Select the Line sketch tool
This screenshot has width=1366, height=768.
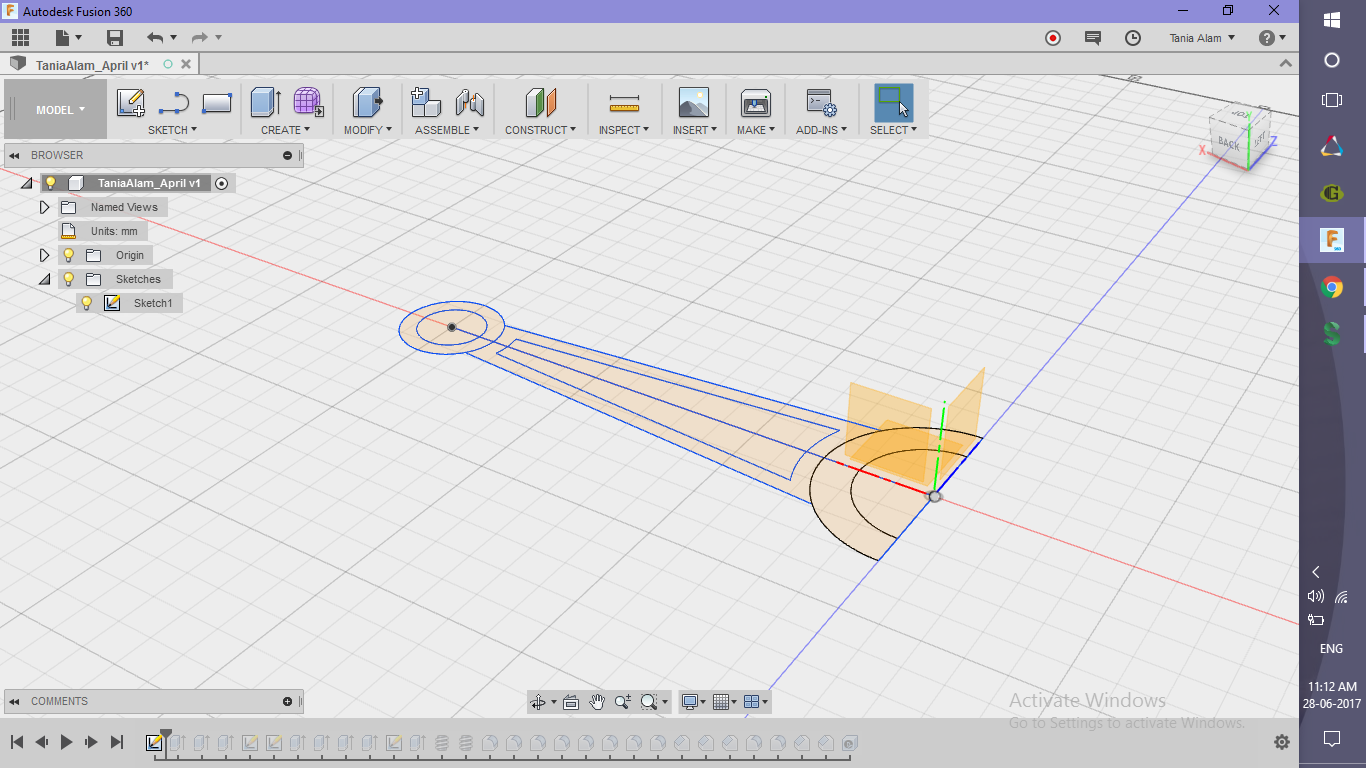(174, 102)
